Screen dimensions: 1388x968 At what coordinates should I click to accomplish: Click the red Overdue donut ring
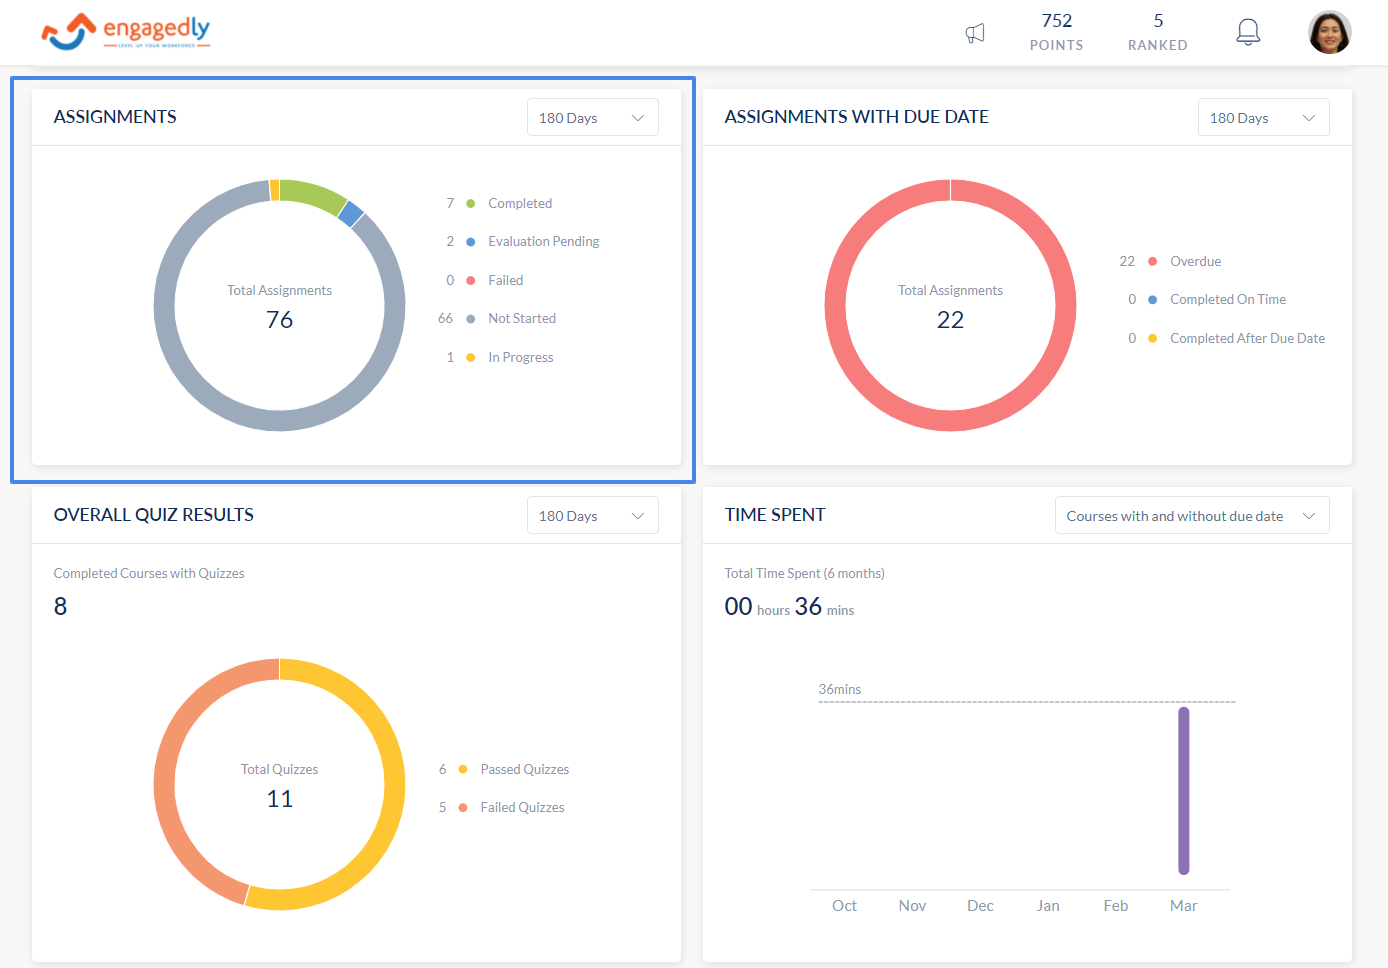pos(951,421)
